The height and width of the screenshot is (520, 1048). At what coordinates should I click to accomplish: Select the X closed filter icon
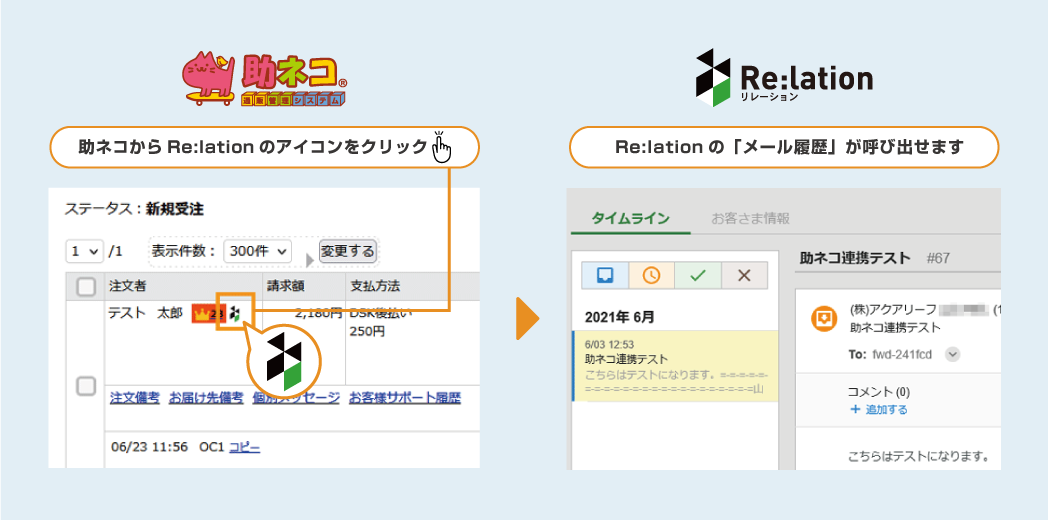pos(745,275)
